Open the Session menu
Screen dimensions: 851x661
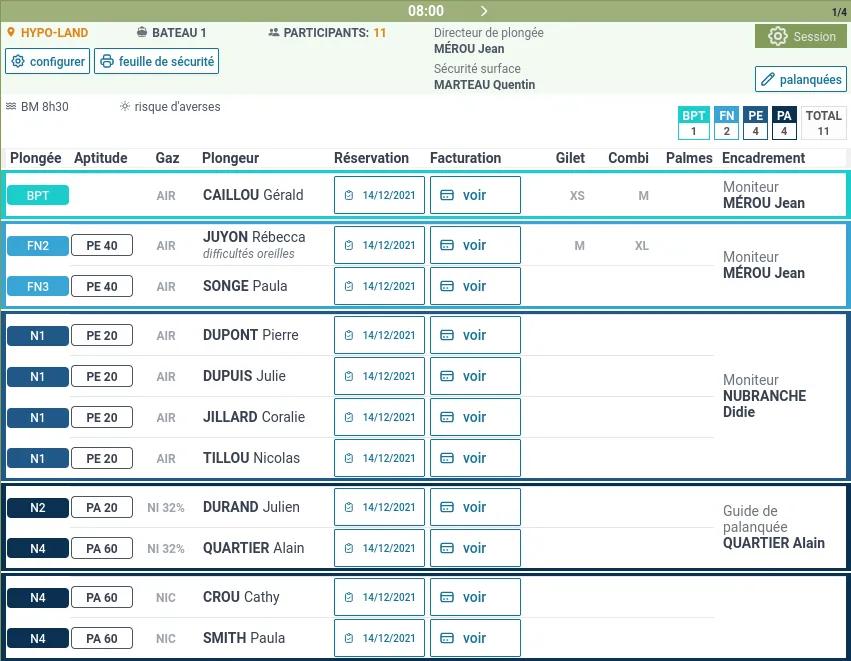[800, 36]
